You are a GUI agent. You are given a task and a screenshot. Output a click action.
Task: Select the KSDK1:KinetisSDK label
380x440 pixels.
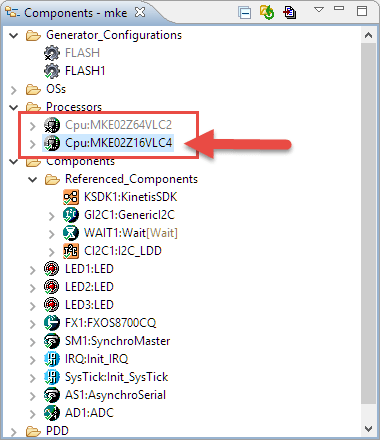[x=130, y=197]
